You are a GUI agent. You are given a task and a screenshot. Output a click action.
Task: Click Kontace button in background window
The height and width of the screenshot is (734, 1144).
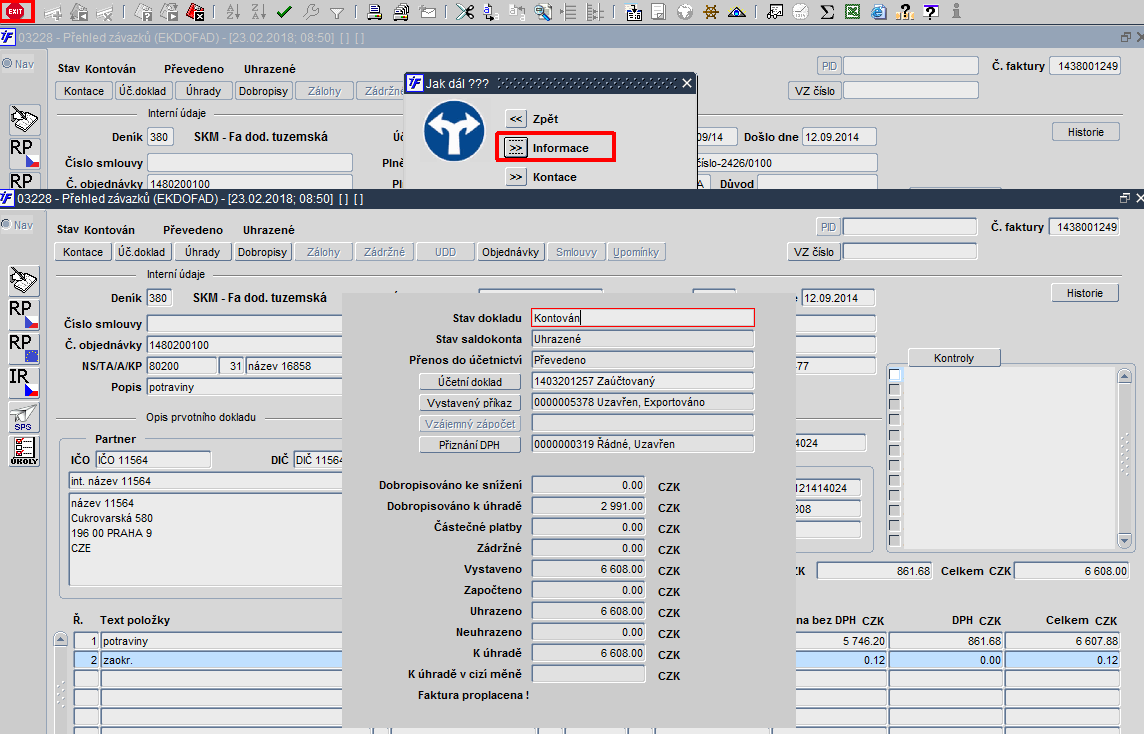(x=84, y=90)
